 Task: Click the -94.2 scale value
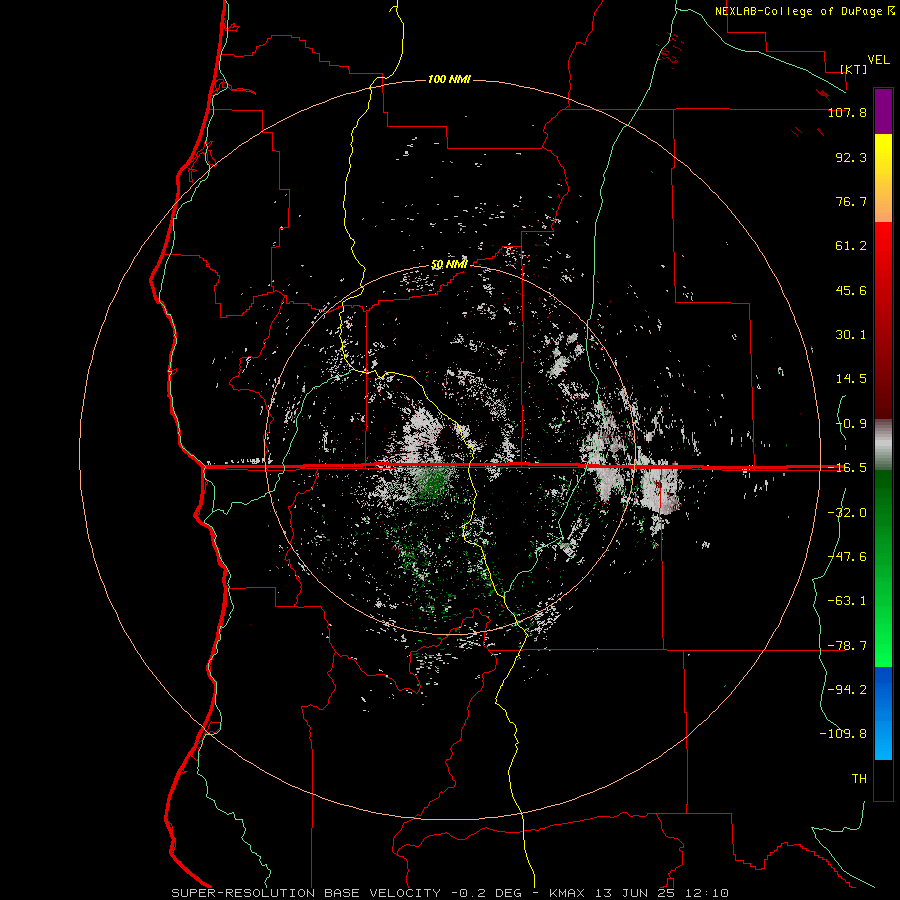[x=847, y=690]
